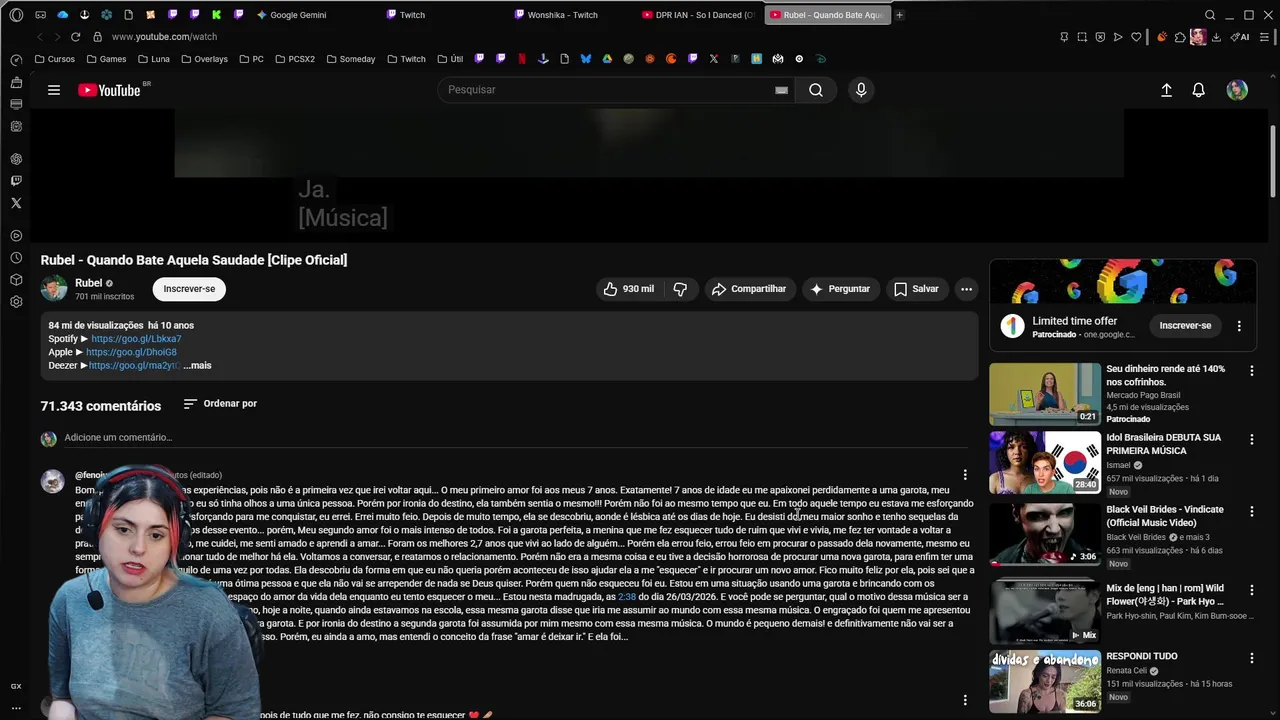Save the video with Salvar
Image resolution: width=1280 pixels, height=720 pixels.
tap(916, 289)
